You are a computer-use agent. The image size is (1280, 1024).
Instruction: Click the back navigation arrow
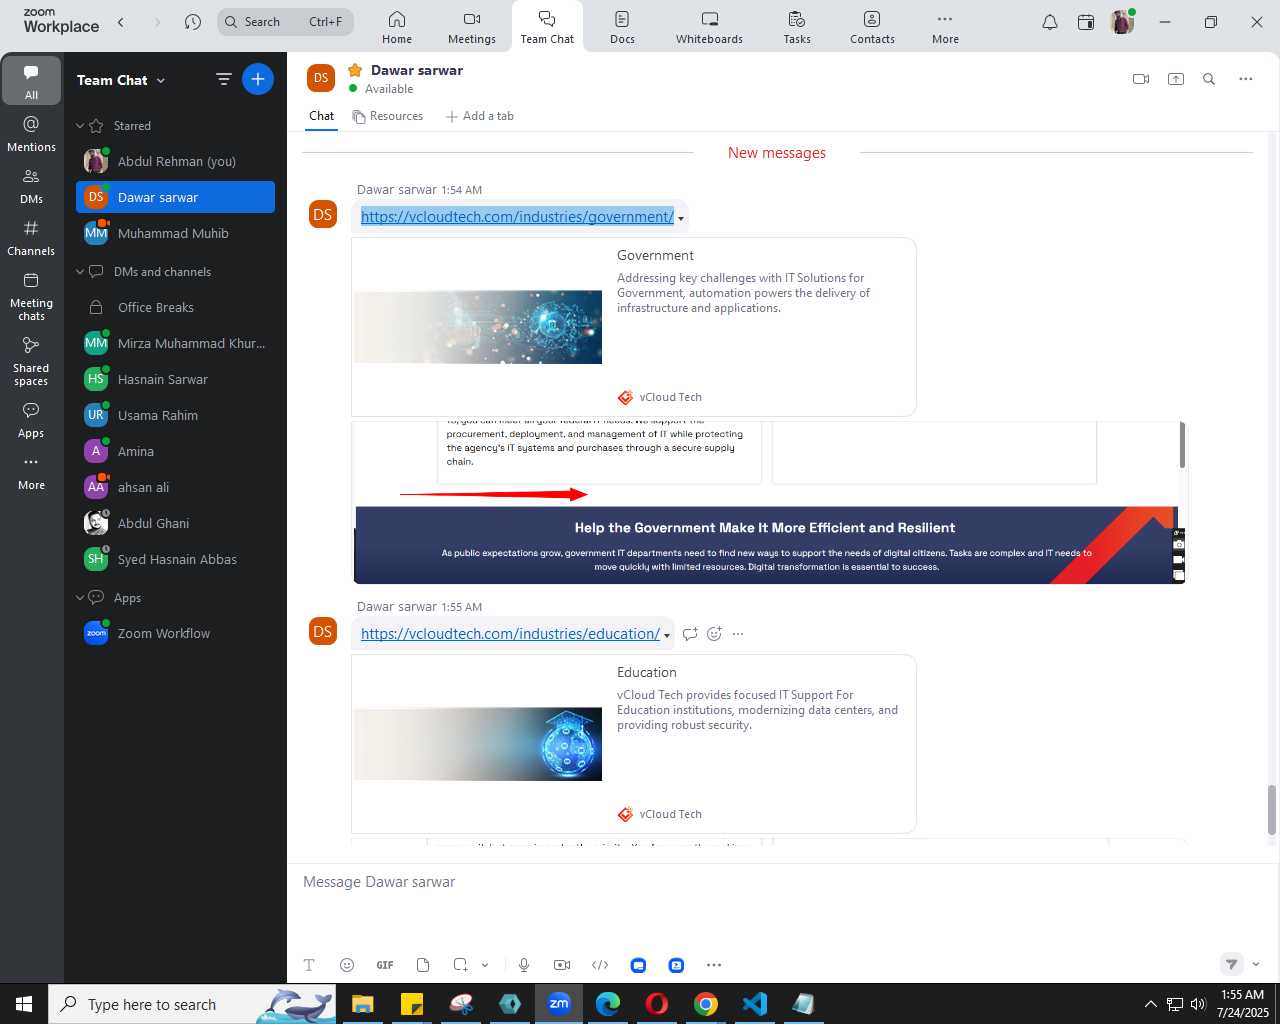coord(121,22)
